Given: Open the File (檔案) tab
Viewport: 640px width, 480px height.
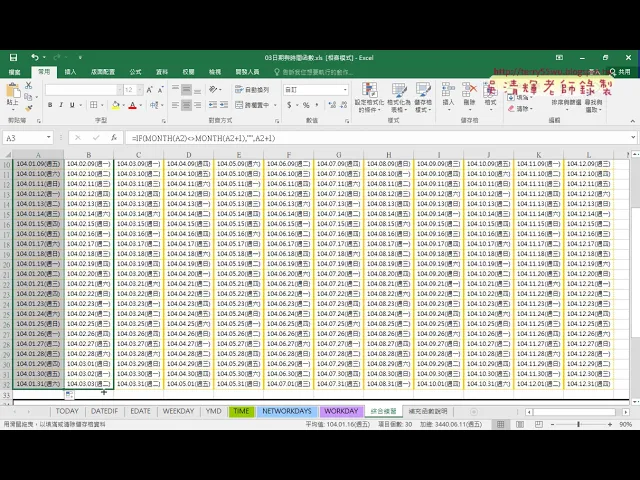Looking at the screenshot, I should (15, 72).
